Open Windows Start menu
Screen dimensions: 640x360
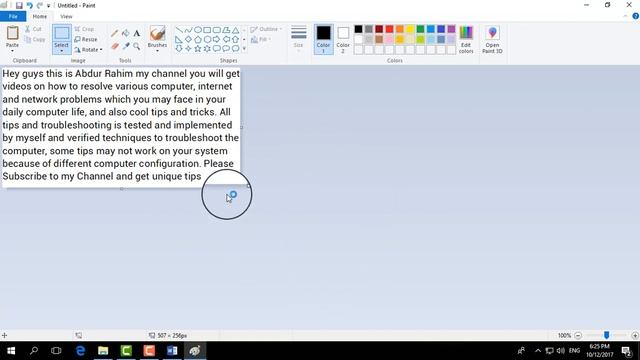point(11,351)
